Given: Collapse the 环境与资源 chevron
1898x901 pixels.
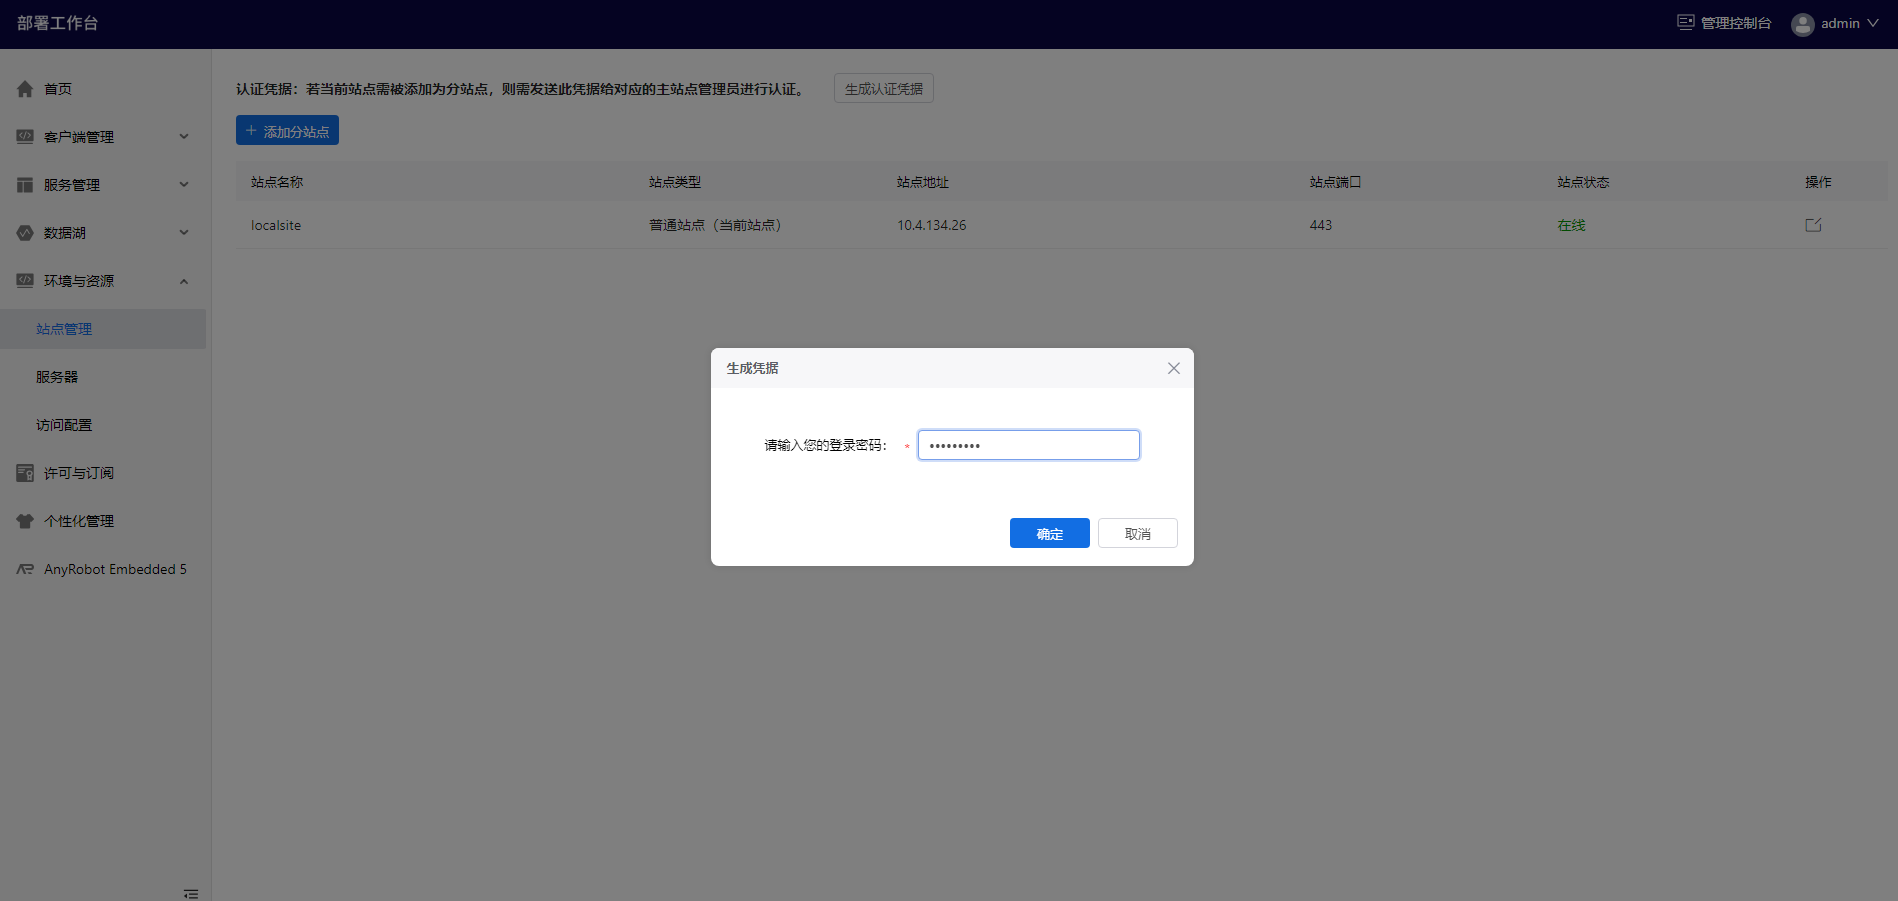Looking at the screenshot, I should pos(184,281).
